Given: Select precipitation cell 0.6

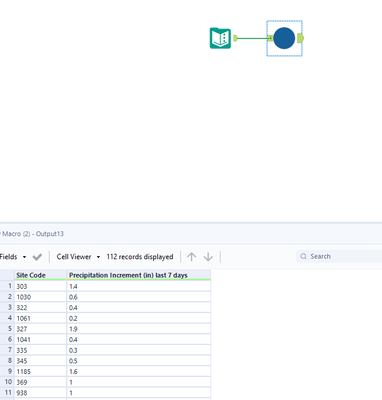Looking at the screenshot, I should click(139, 297).
